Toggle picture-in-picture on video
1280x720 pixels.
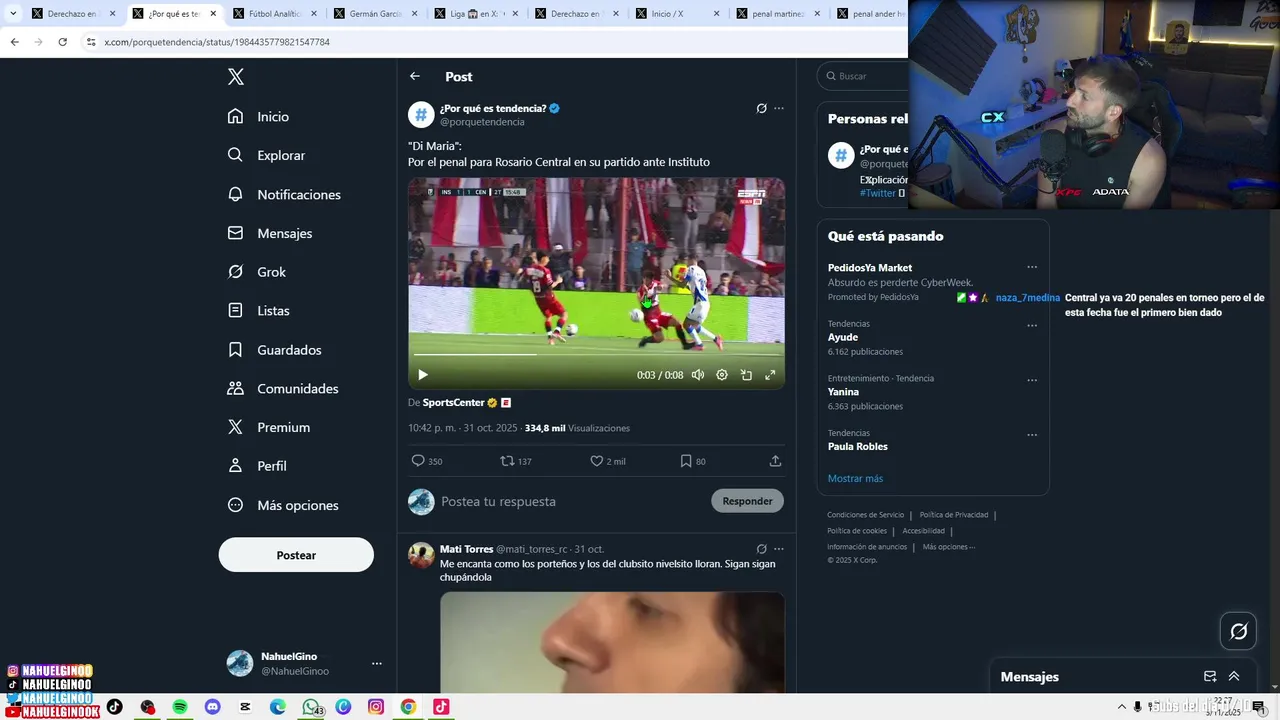coord(746,375)
